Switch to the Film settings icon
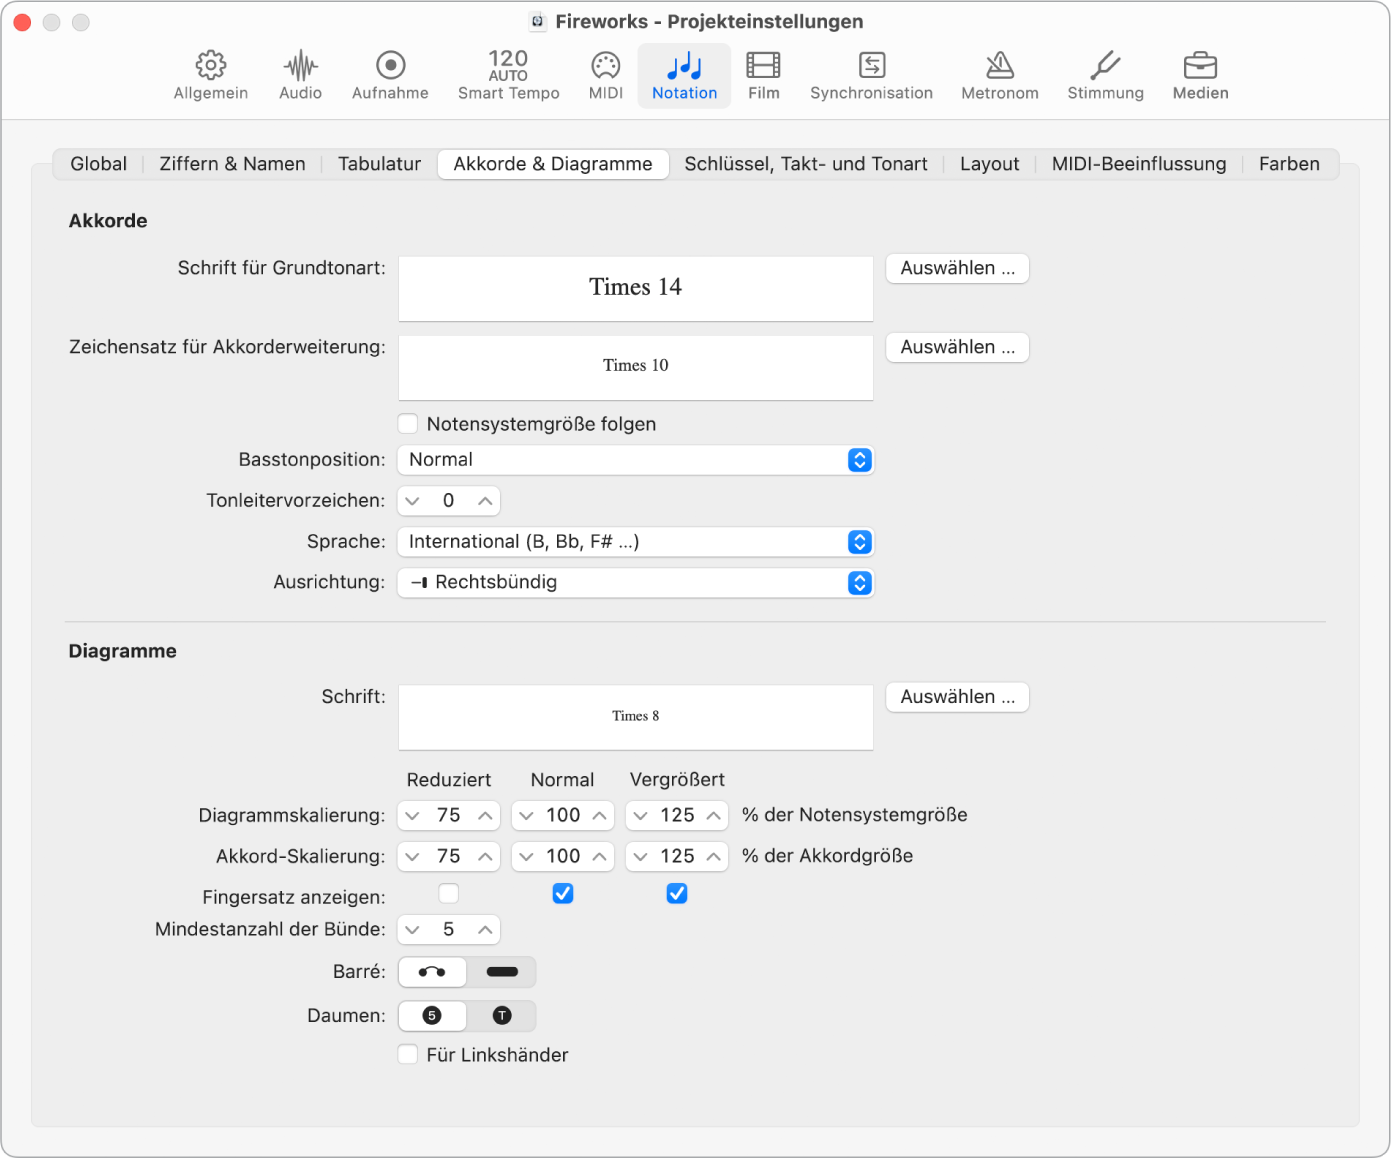Image resolution: width=1391 pixels, height=1160 pixels. click(x=762, y=74)
